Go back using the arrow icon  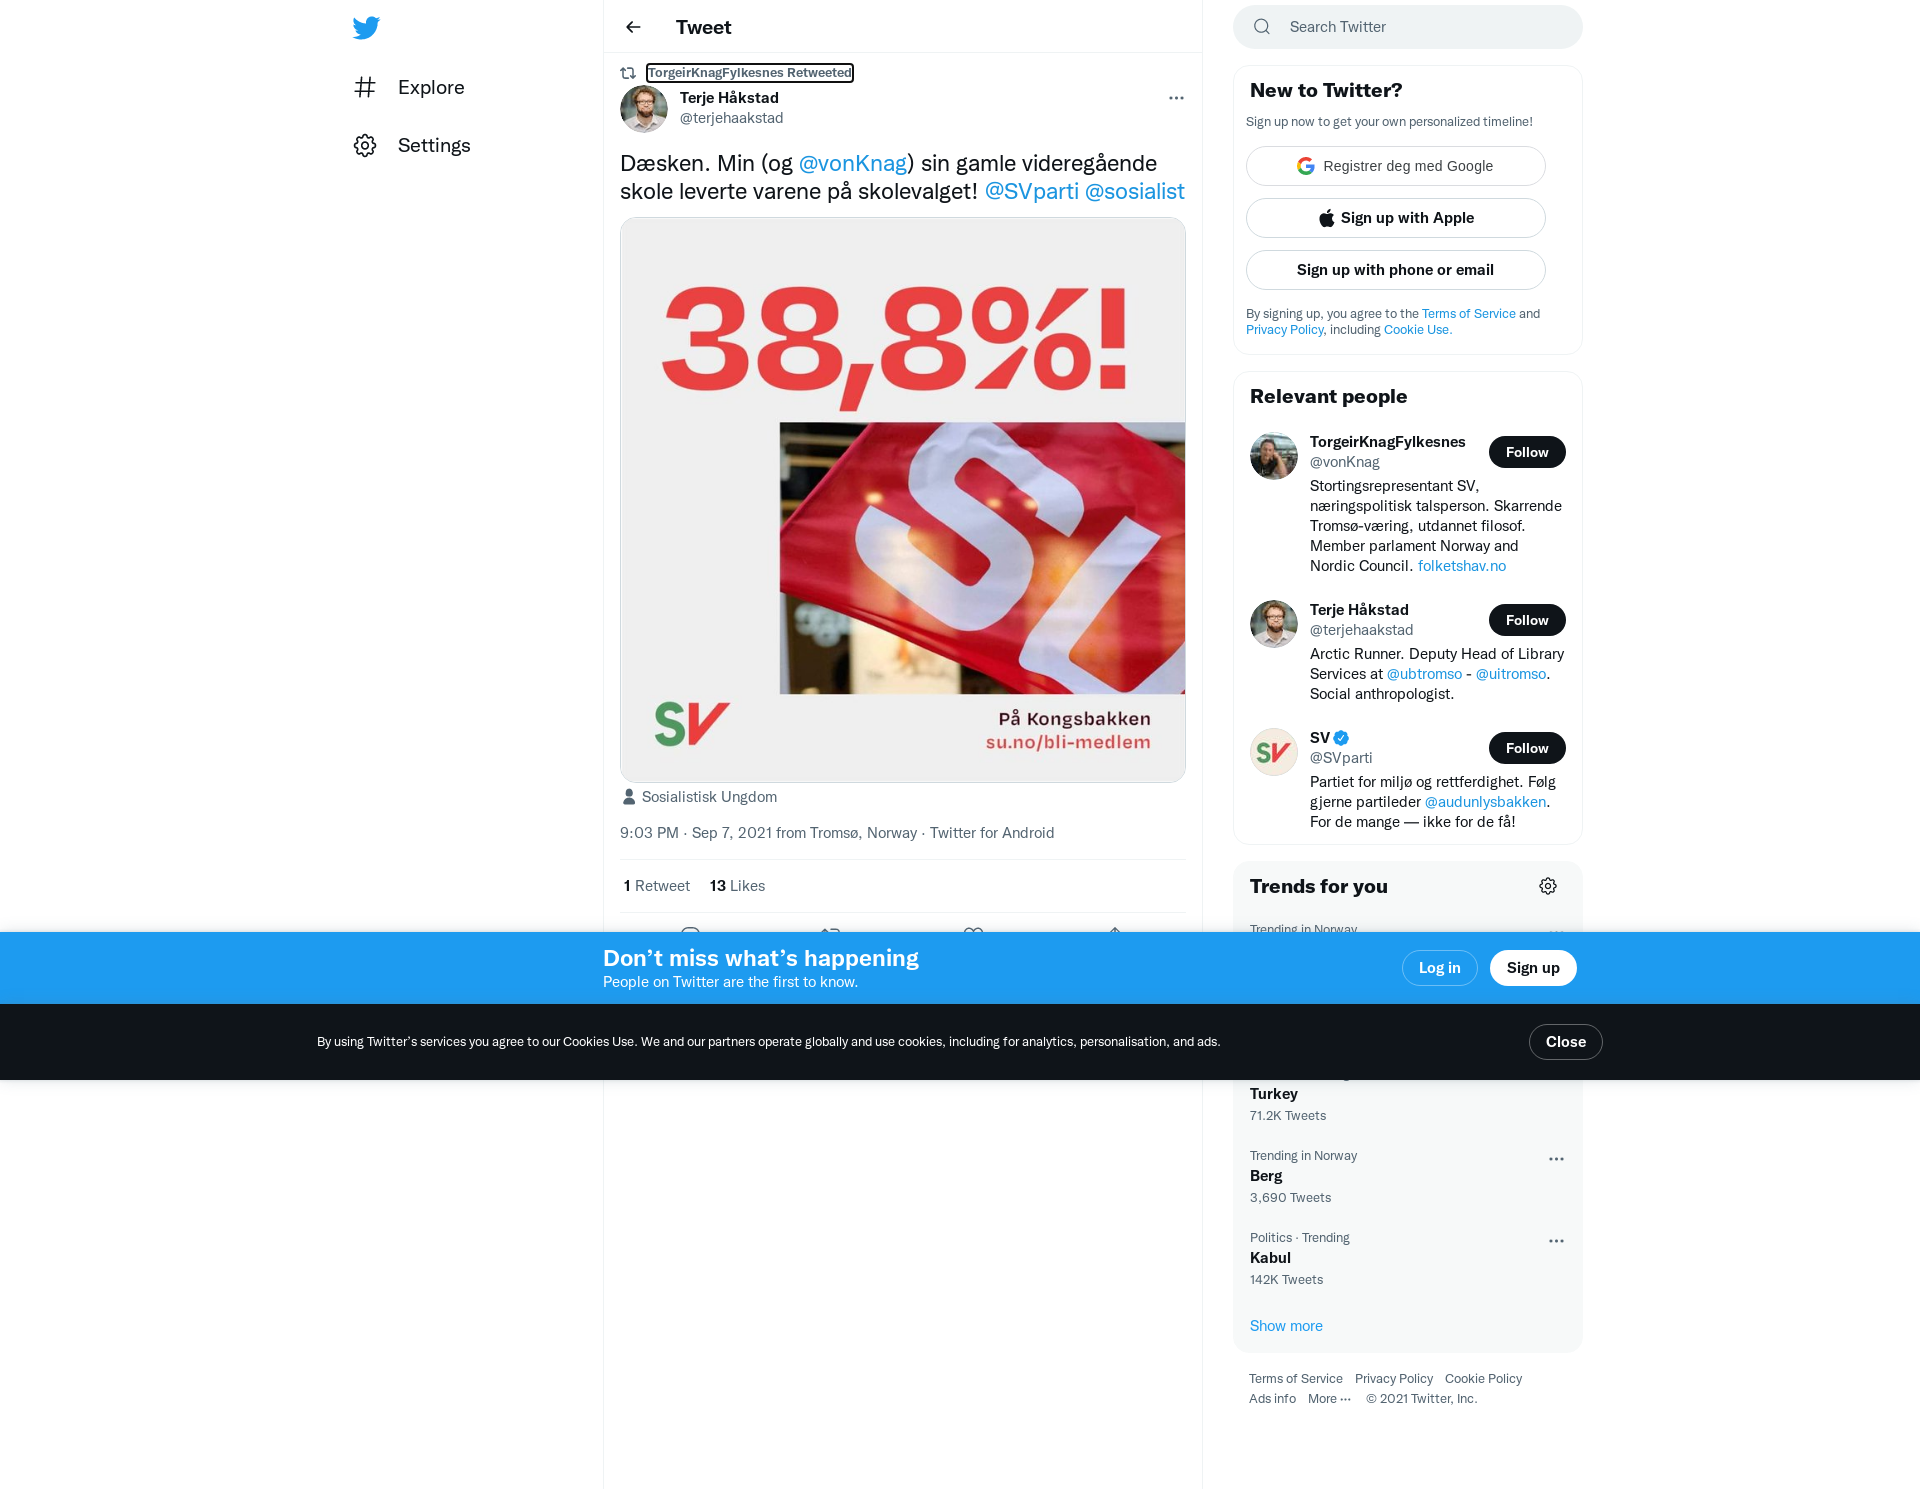633,27
